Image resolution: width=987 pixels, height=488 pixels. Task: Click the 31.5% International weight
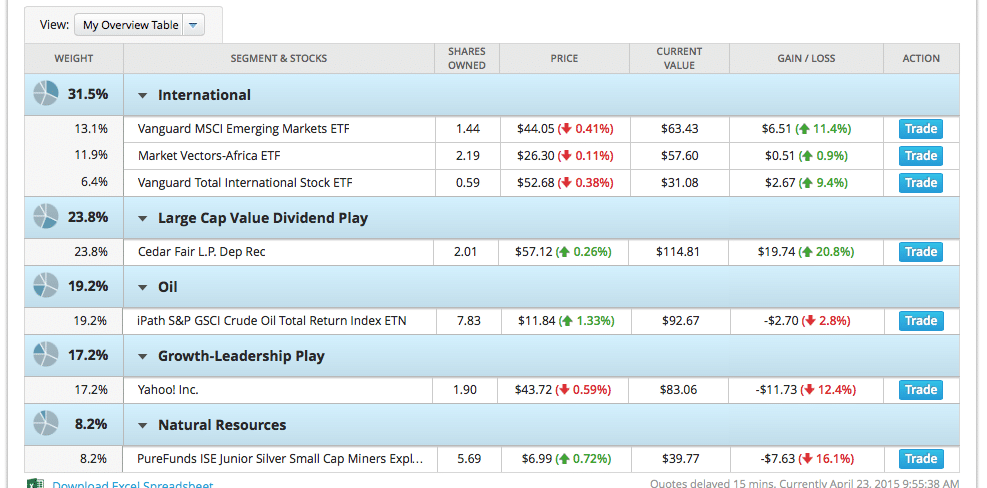coord(88,94)
